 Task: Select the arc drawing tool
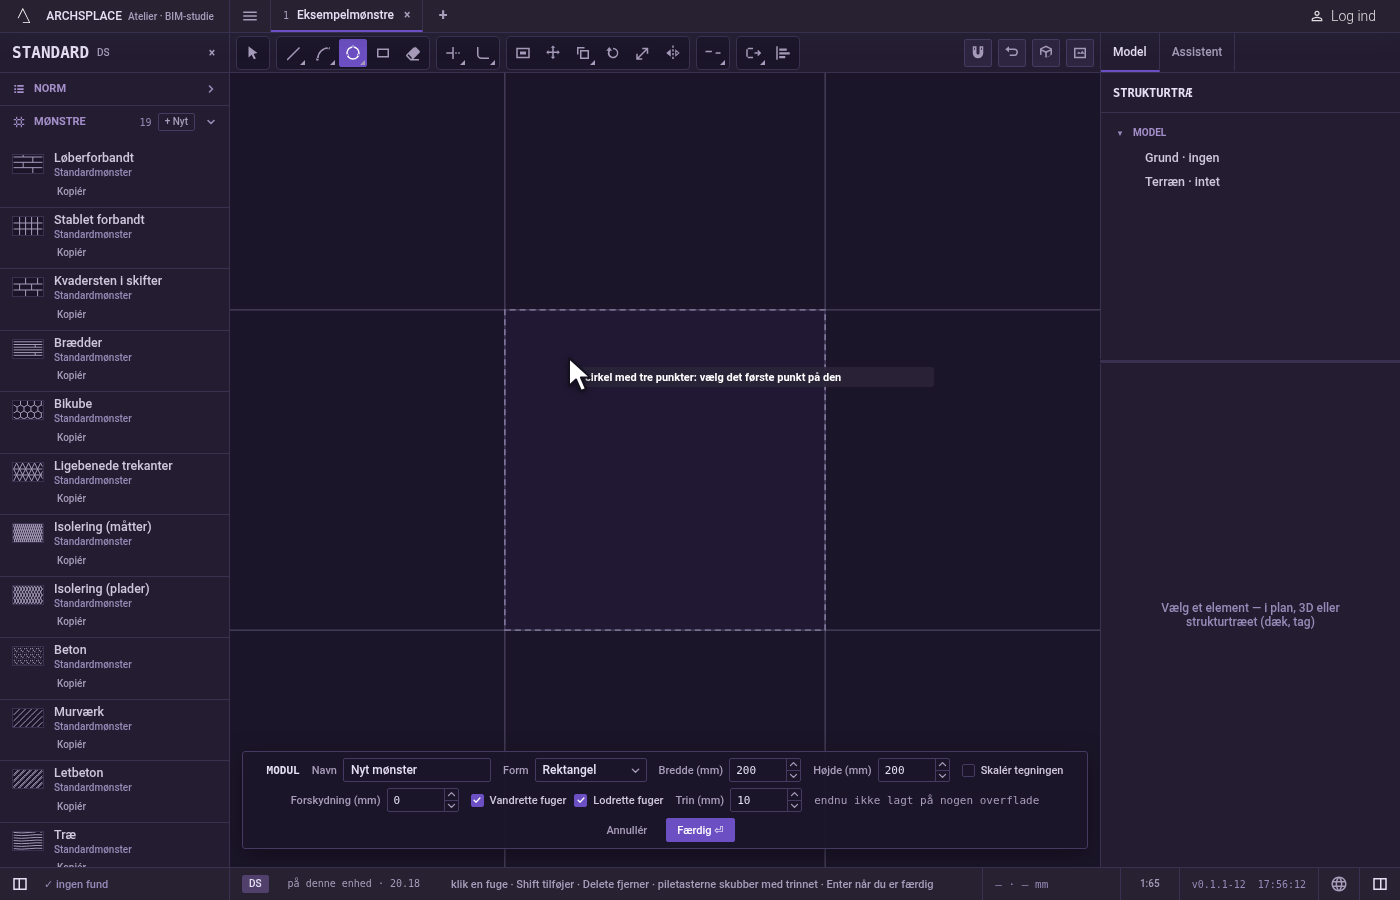pyautogui.click(x=323, y=53)
